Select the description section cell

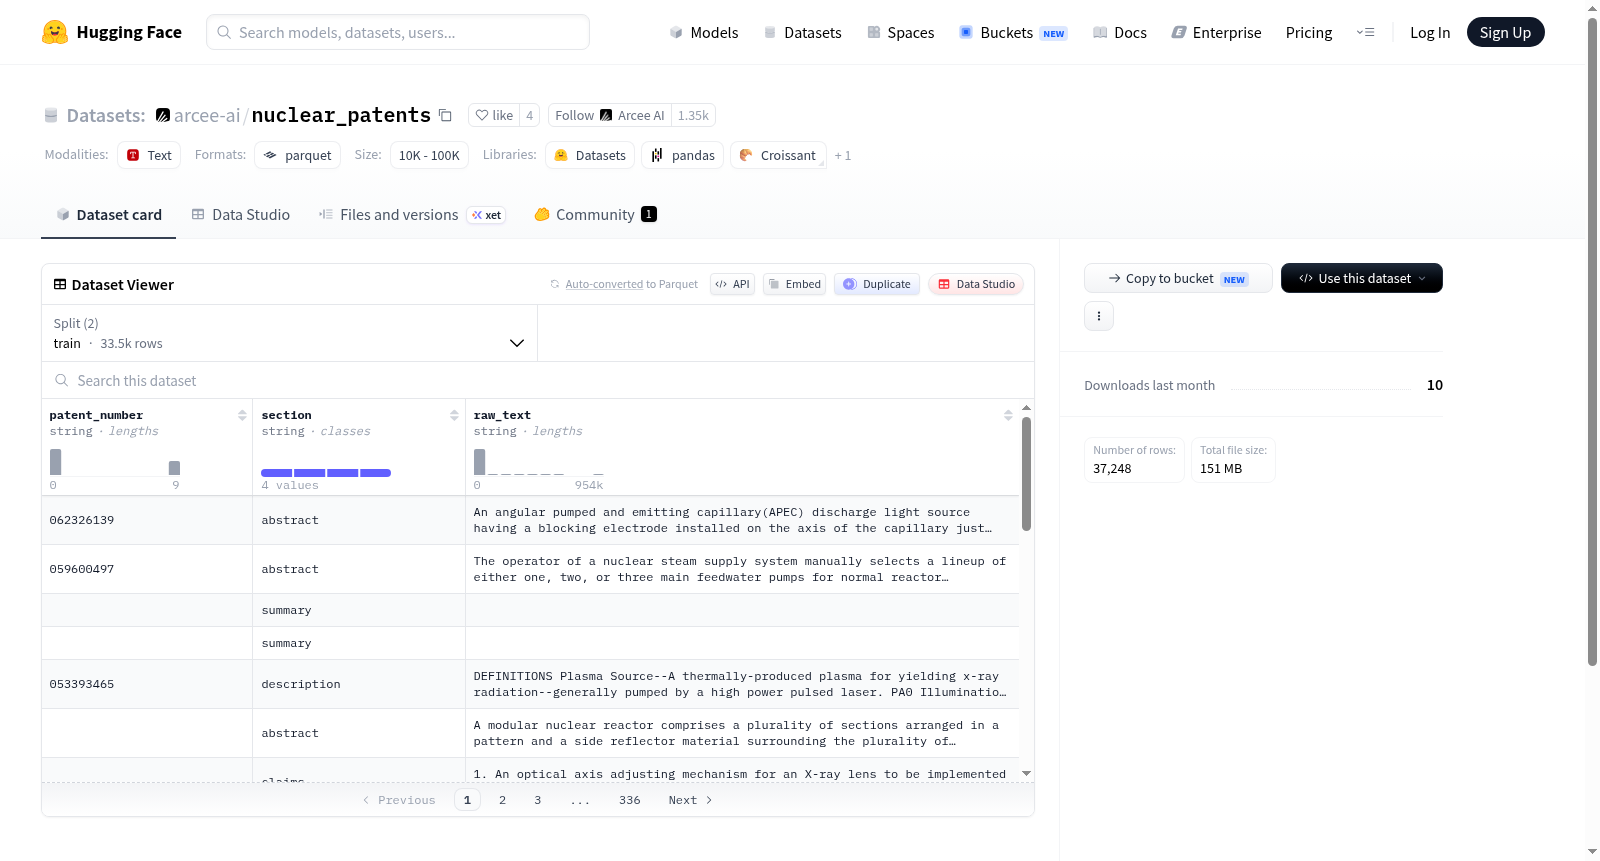359,684
